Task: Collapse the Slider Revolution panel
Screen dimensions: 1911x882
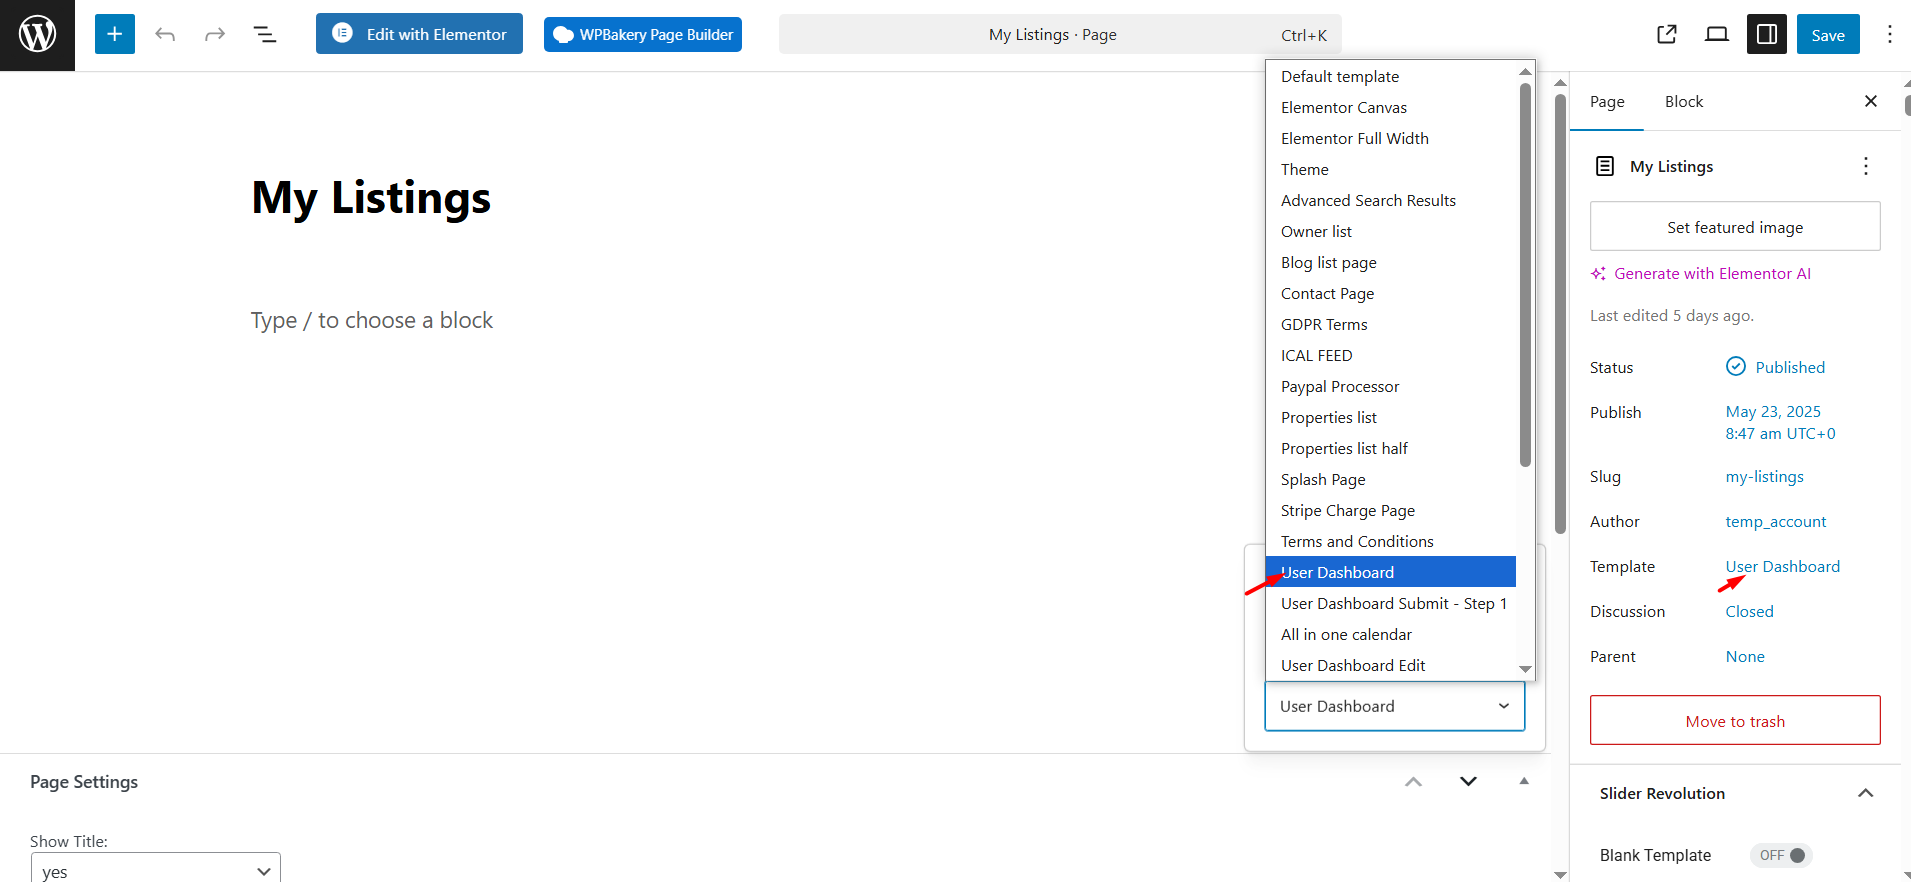Action: (1865, 793)
